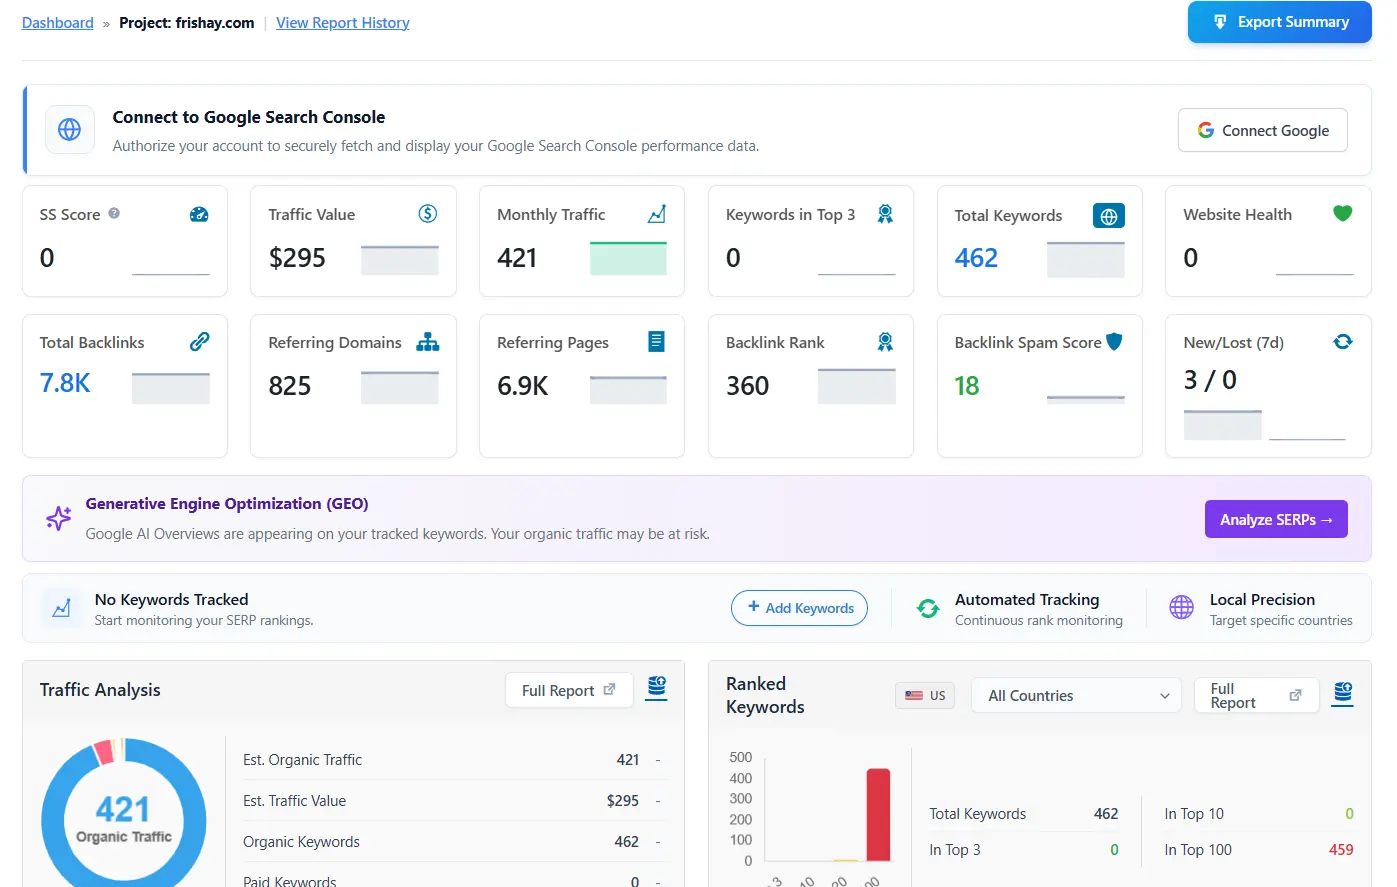Click the database icon beside Ranked Keywords Full Report
Screen dimensions: 1397x887
pyautogui.click(x=1342, y=693)
